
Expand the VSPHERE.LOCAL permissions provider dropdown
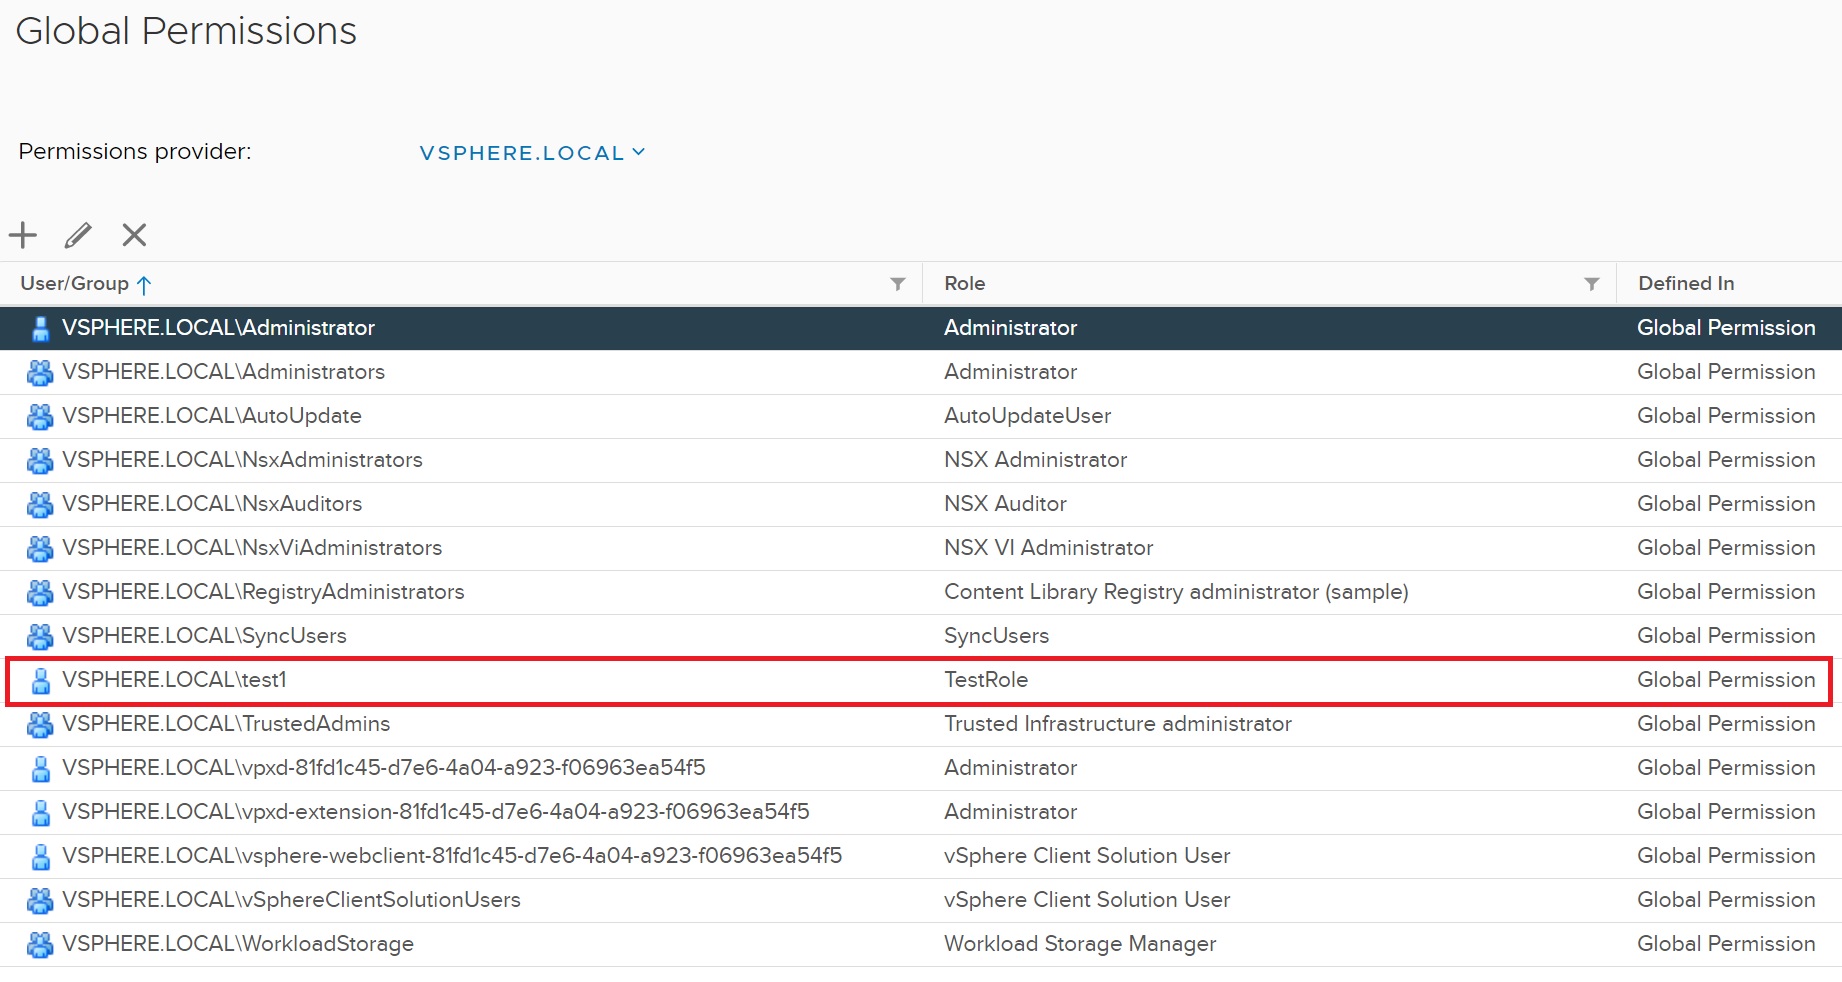click(x=522, y=153)
